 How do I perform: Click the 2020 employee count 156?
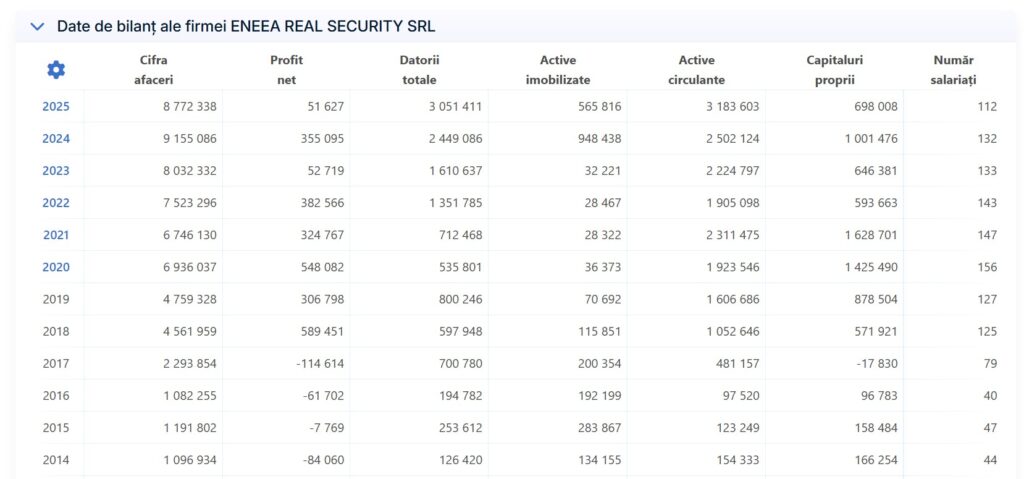(x=986, y=267)
